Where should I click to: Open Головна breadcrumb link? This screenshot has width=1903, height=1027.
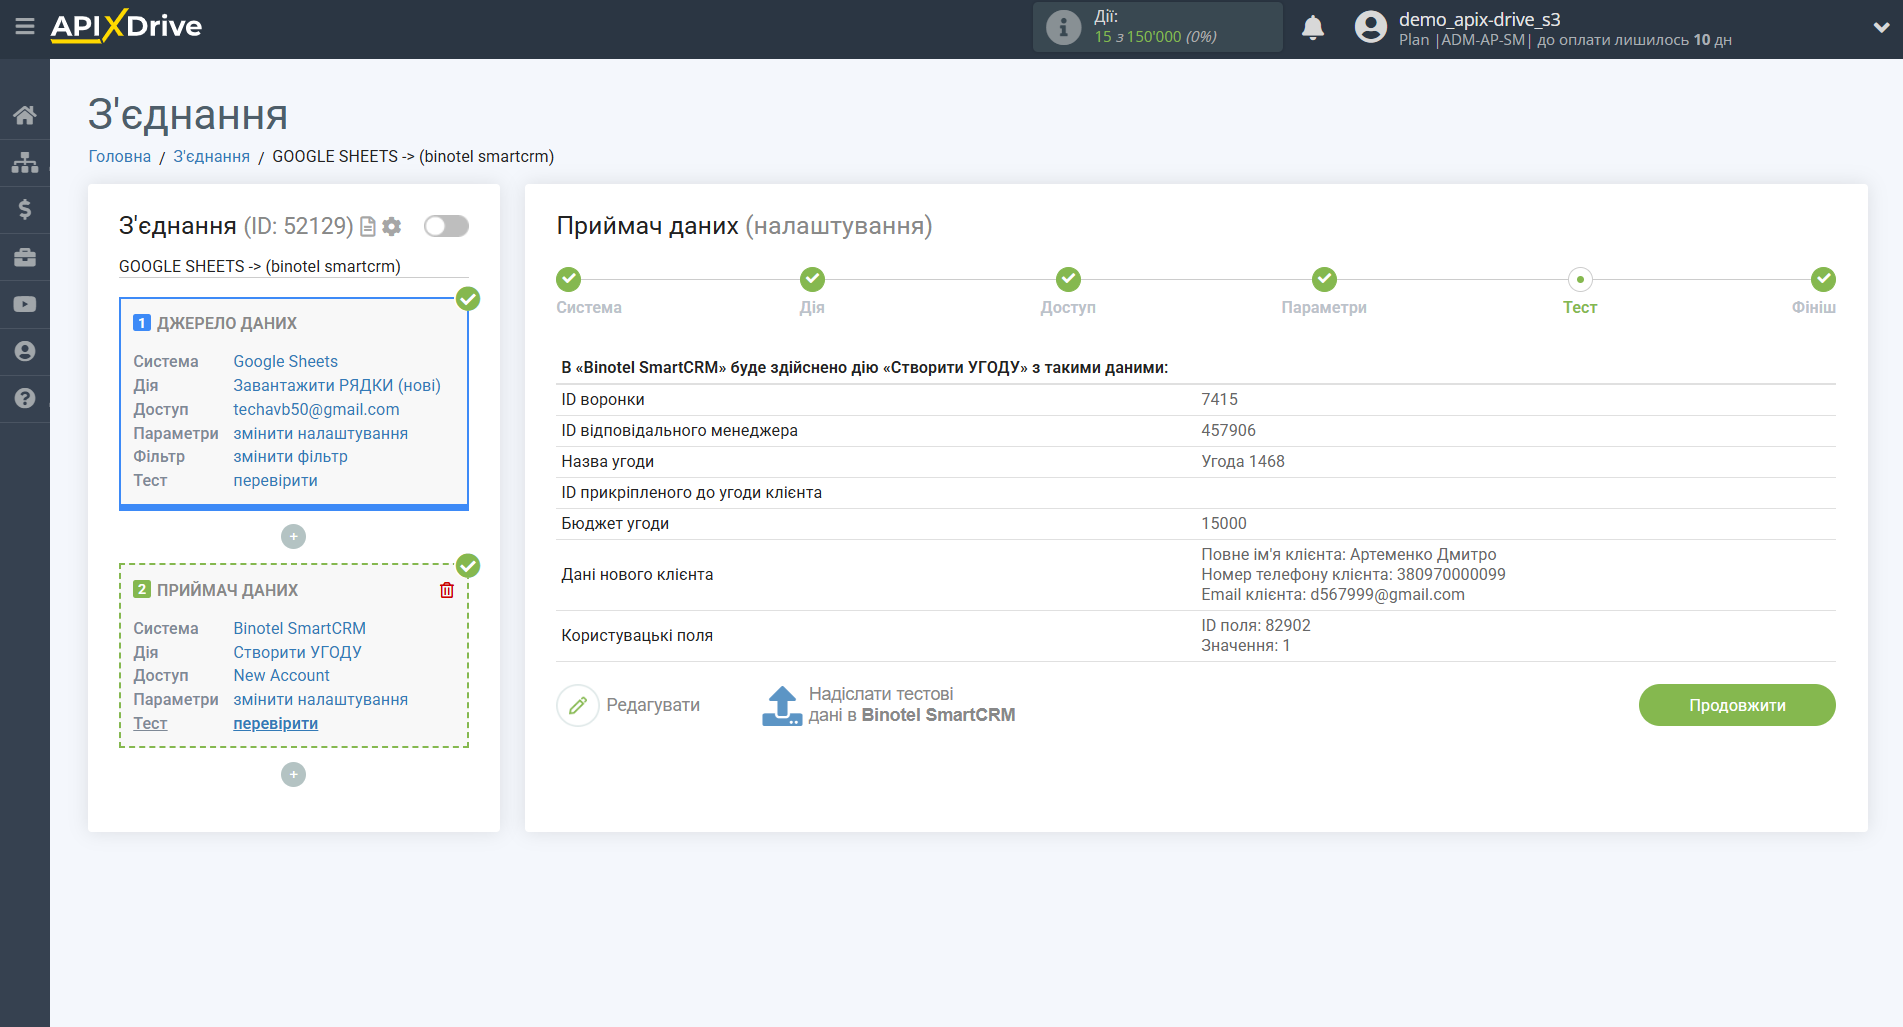(x=120, y=156)
